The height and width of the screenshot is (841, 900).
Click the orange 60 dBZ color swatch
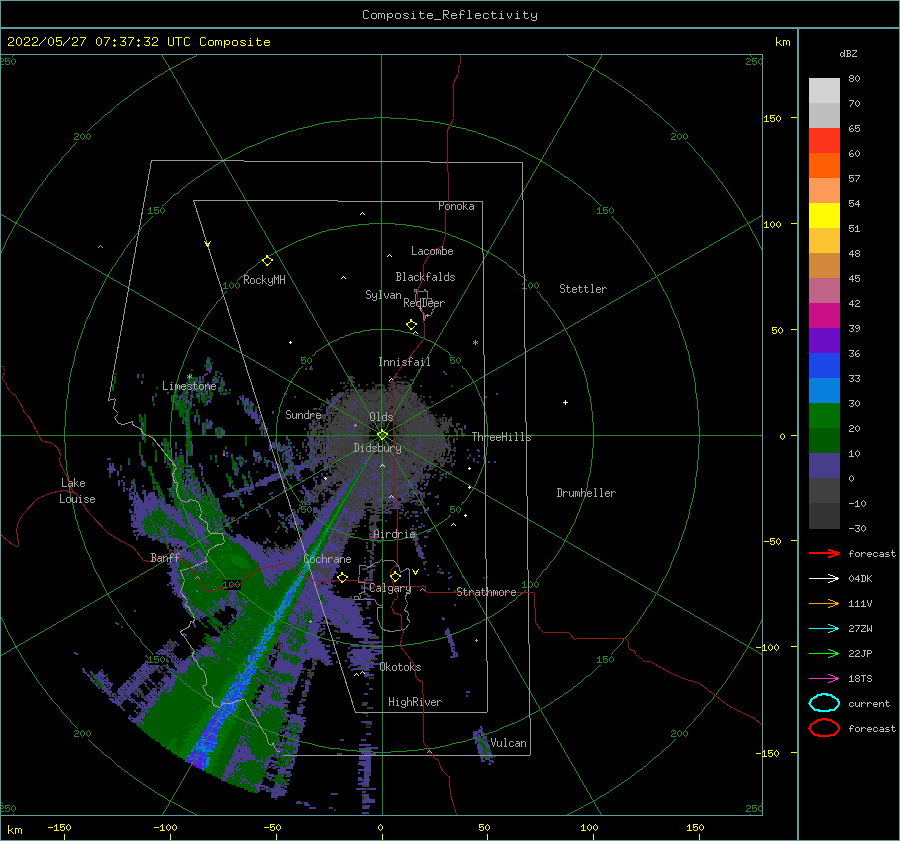coord(824,166)
